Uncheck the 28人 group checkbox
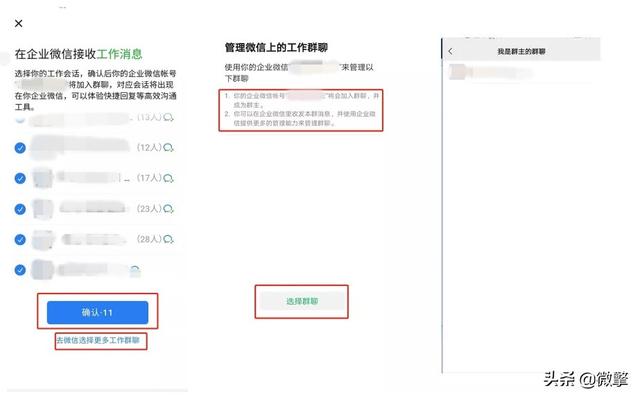This screenshot has width=640, height=399. click(20, 239)
